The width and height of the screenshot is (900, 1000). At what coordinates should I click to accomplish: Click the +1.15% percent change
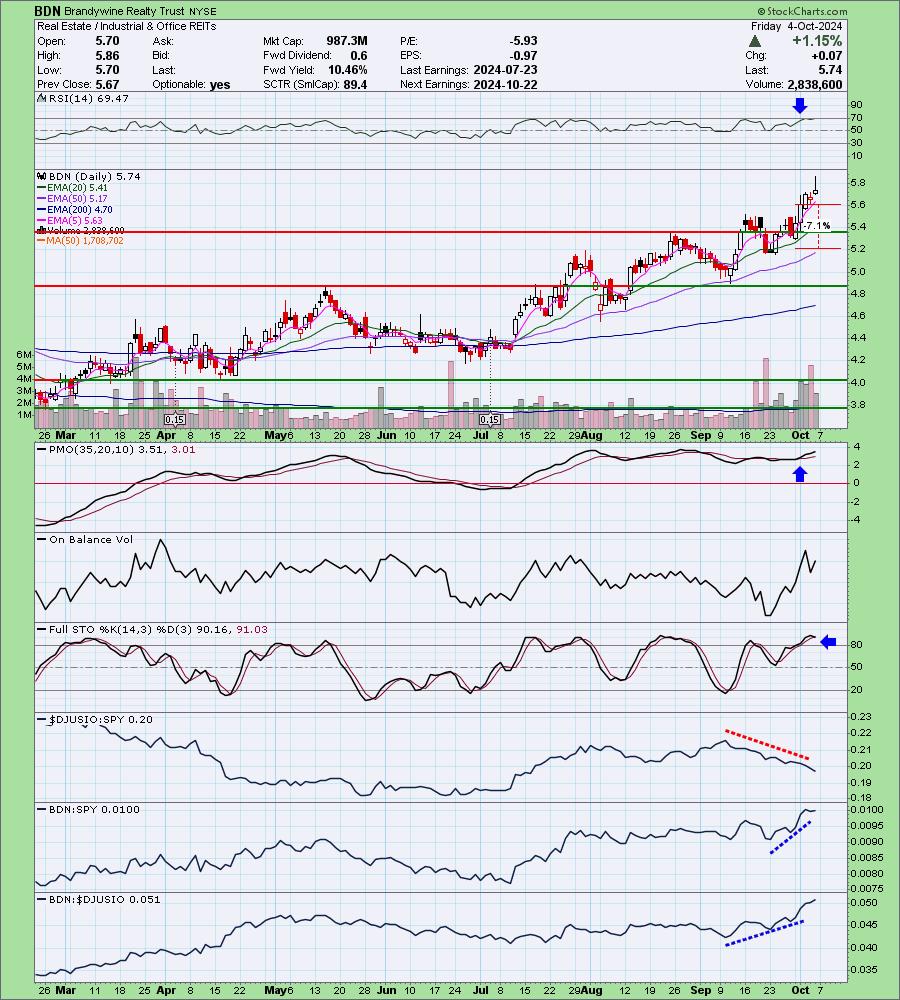pyautogui.click(x=817, y=41)
